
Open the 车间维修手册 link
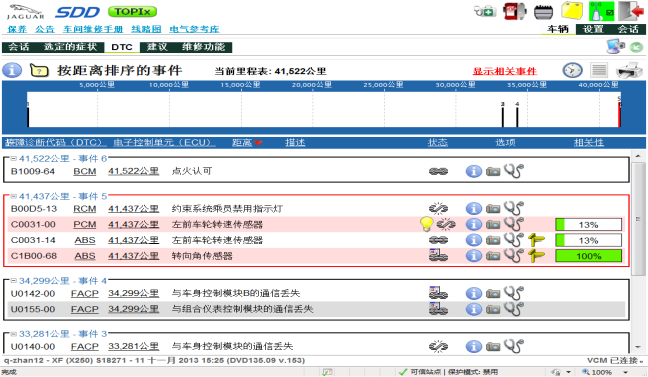pyautogui.click(x=93, y=29)
